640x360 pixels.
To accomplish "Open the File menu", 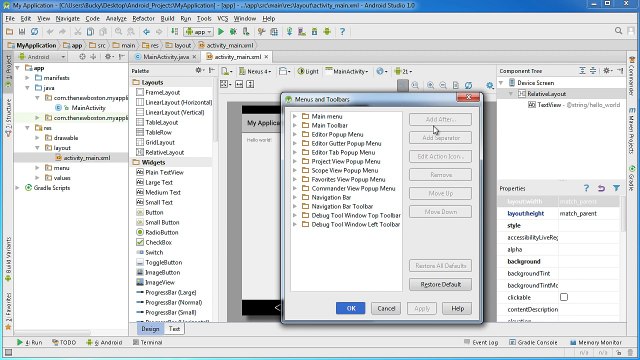I will [x=10, y=18].
